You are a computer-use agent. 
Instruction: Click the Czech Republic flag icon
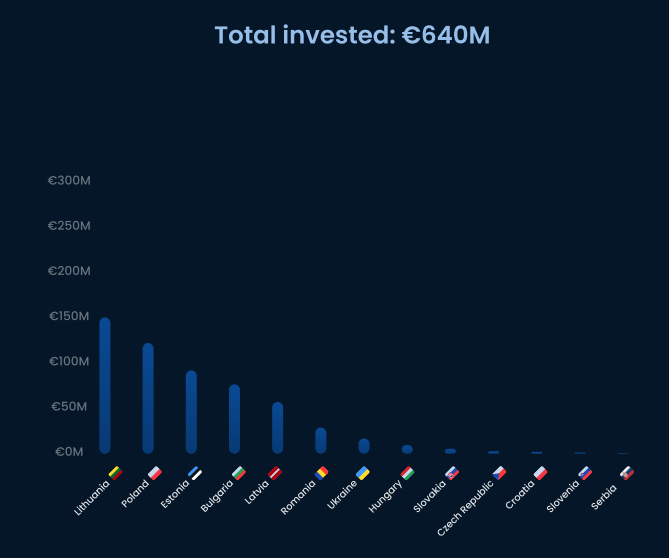tap(499, 472)
